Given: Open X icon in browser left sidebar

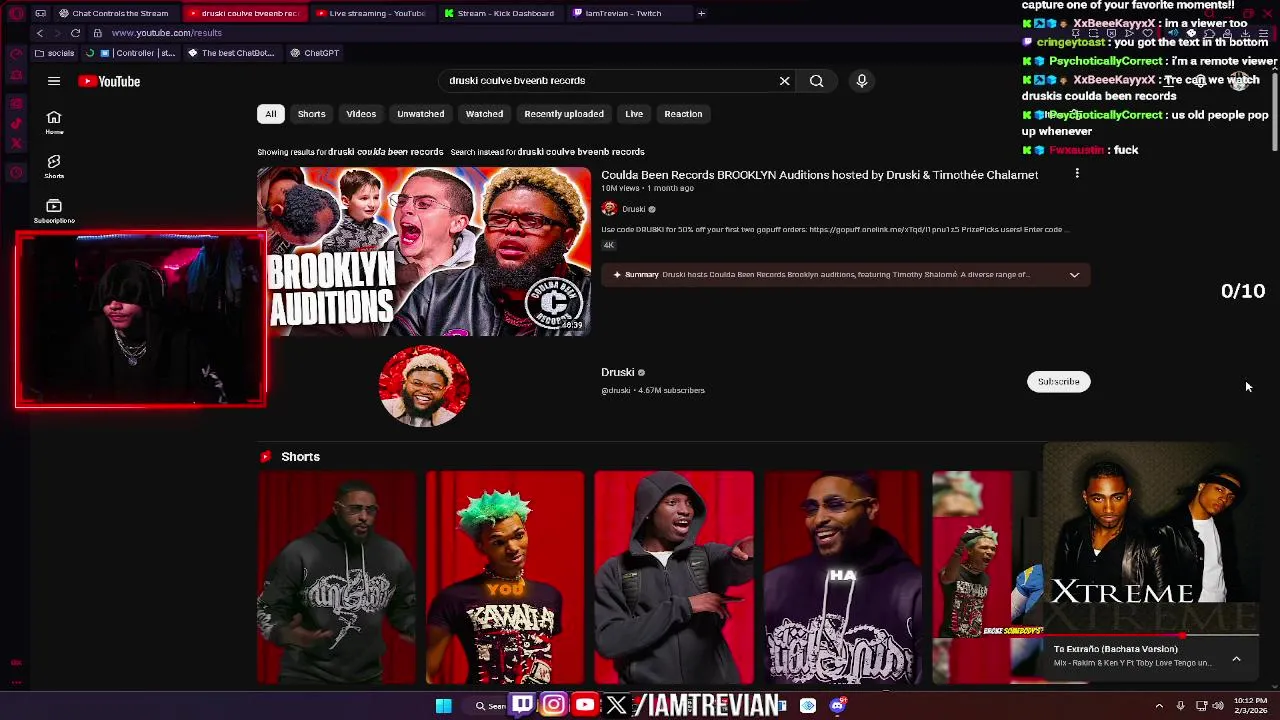Looking at the screenshot, I should tap(16, 144).
